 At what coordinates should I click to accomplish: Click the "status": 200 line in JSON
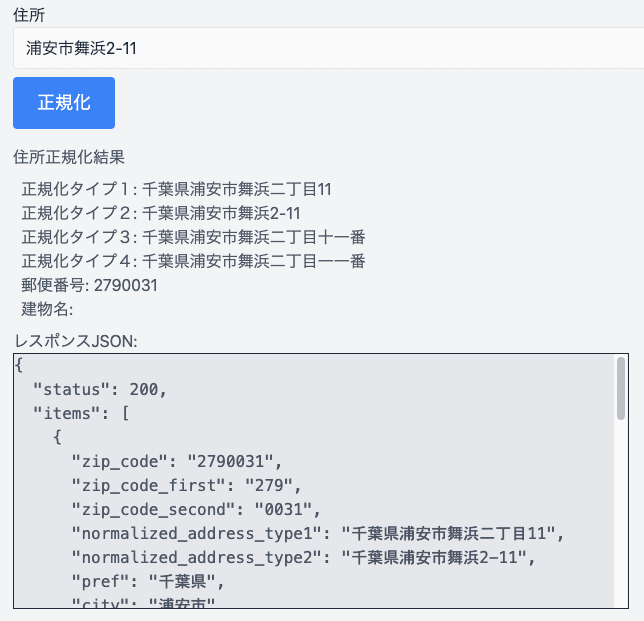(x=100, y=389)
